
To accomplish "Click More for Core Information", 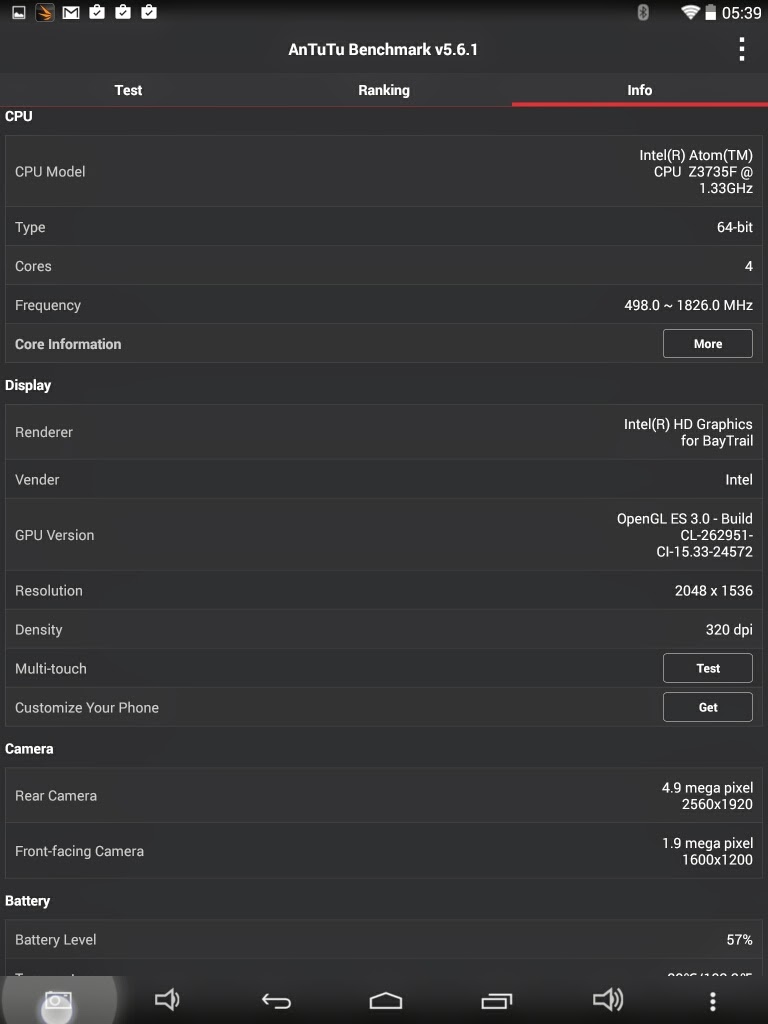I will (x=707, y=344).
